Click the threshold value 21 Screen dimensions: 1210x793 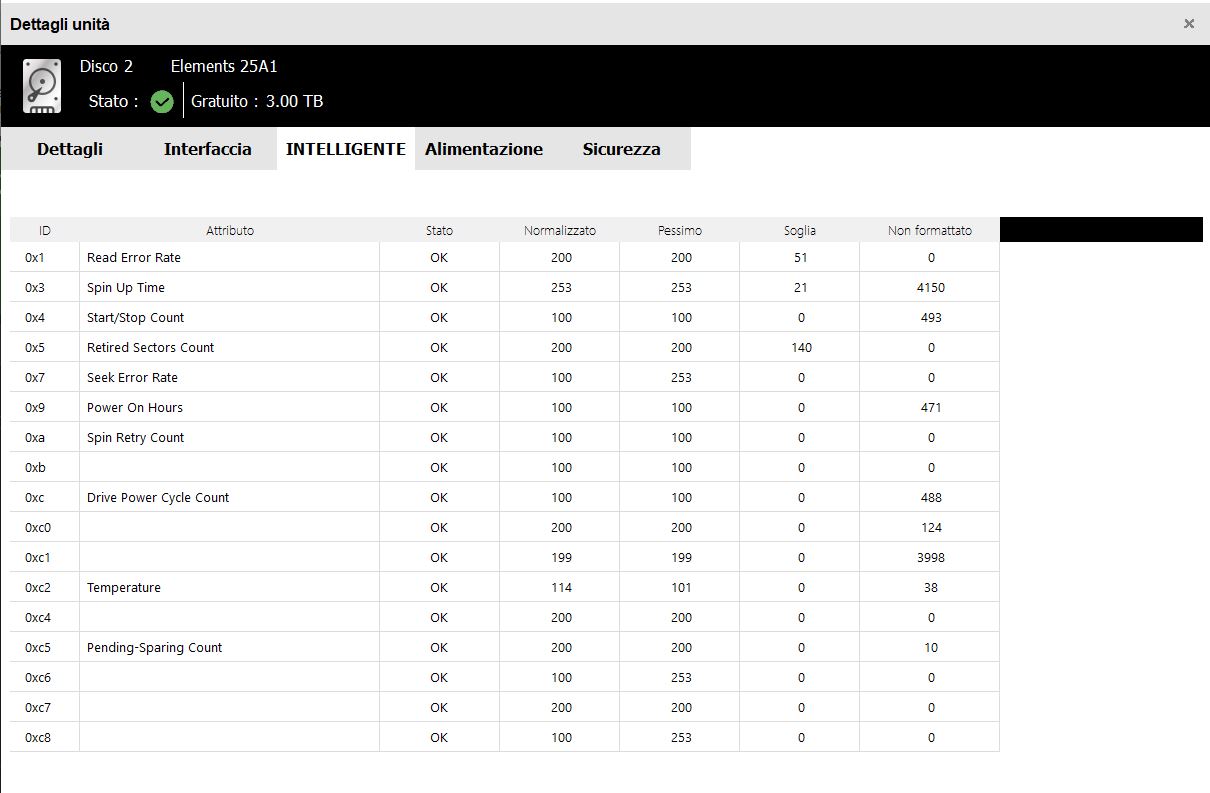click(801, 287)
